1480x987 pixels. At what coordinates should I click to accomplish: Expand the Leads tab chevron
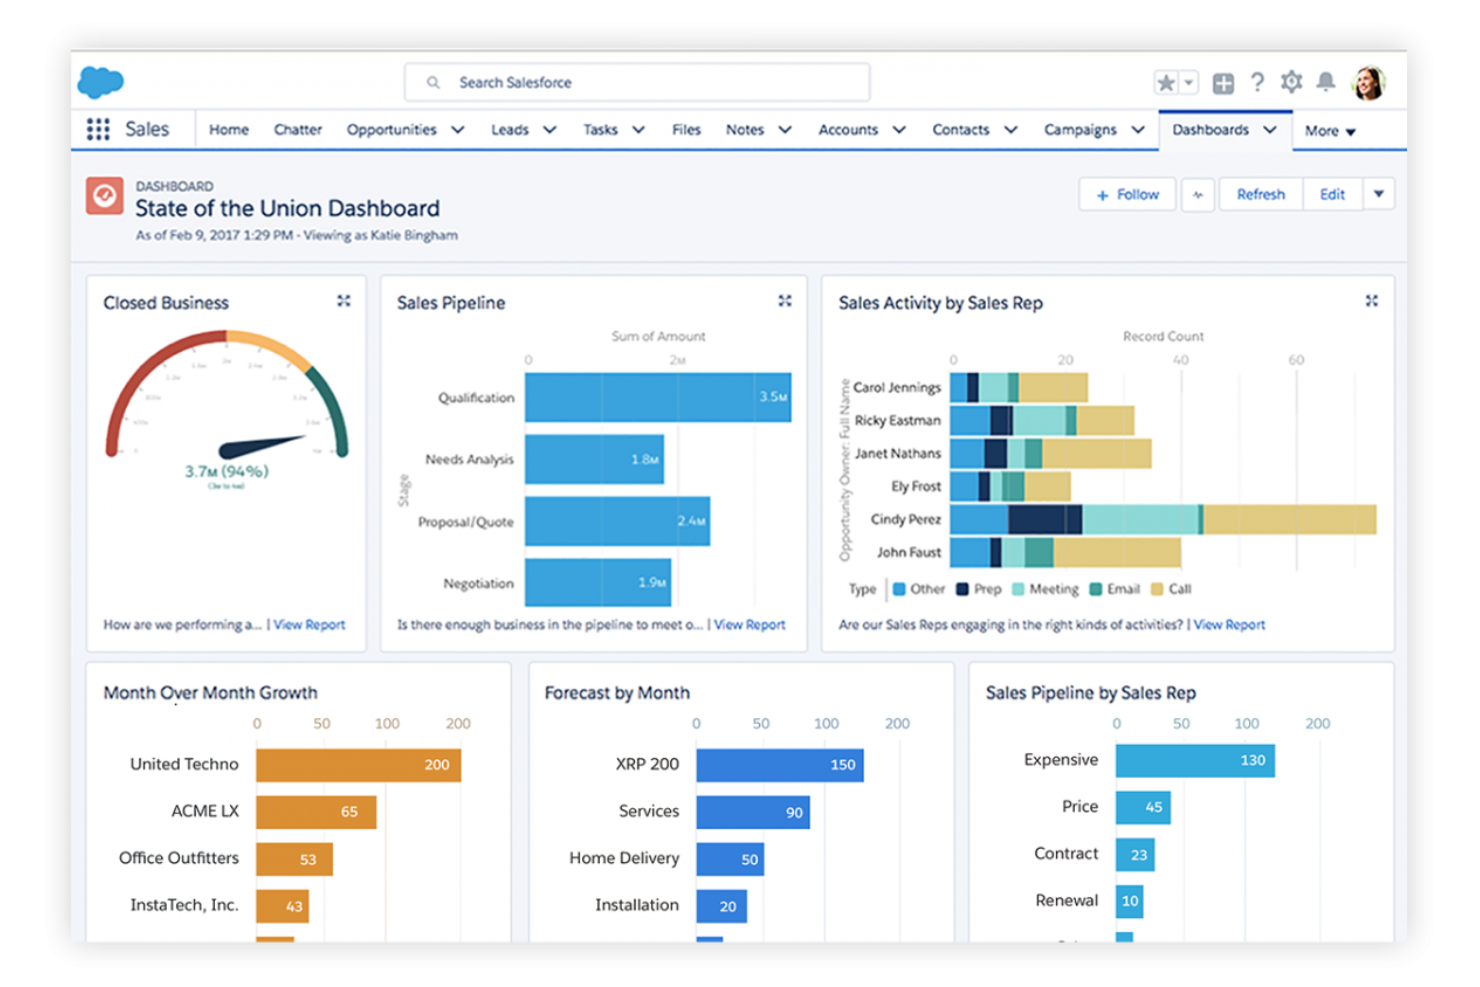click(x=550, y=129)
